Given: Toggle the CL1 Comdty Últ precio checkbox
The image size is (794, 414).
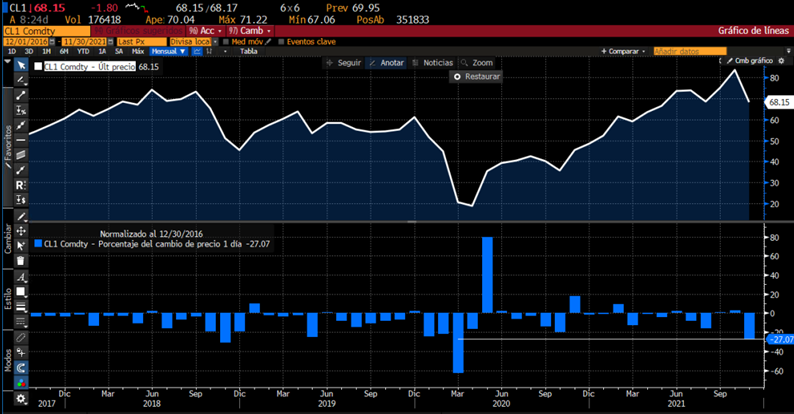Looking at the screenshot, I should (x=38, y=67).
